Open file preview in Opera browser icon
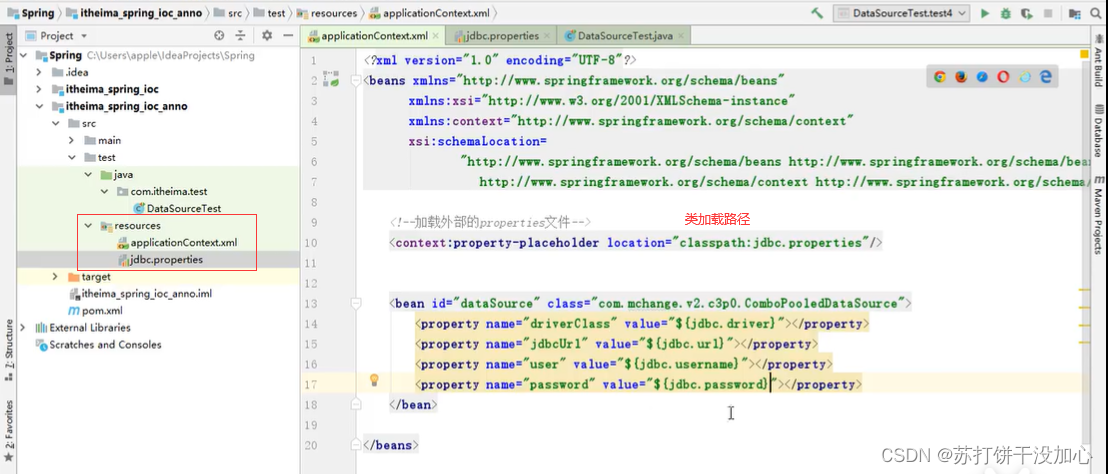Screen dimensions: 1108x474 [x=1003, y=77]
